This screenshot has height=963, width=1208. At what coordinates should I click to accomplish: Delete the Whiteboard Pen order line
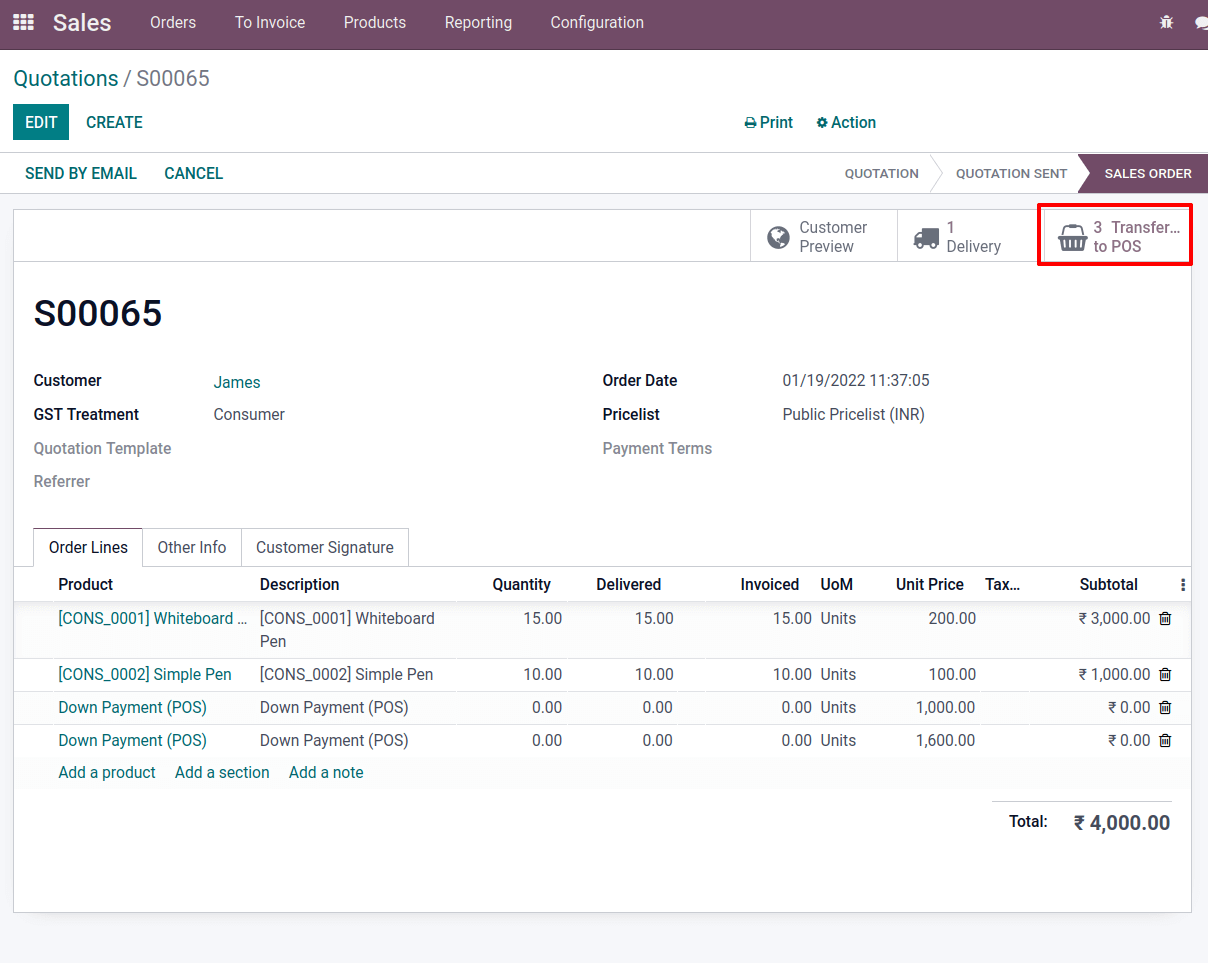[x=1165, y=619]
